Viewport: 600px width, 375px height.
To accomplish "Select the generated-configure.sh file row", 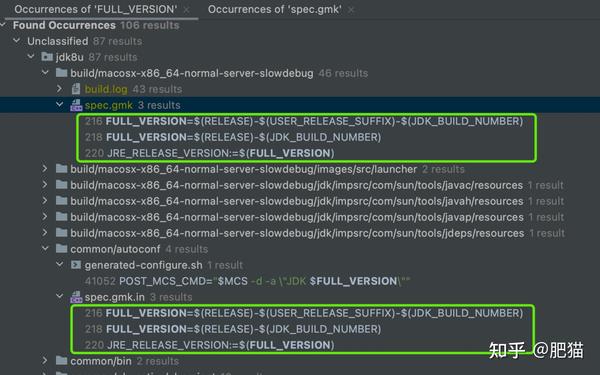I will (x=300, y=264).
